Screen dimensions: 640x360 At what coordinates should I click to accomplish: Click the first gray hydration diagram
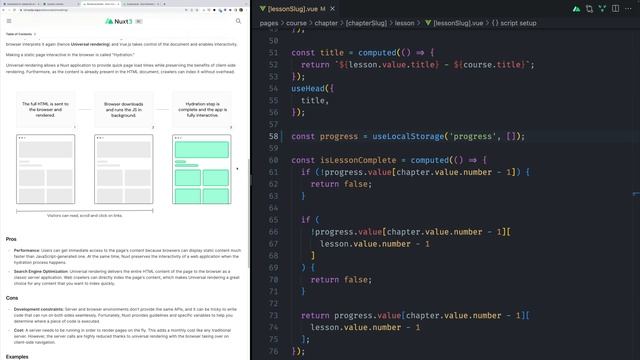[46, 169]
